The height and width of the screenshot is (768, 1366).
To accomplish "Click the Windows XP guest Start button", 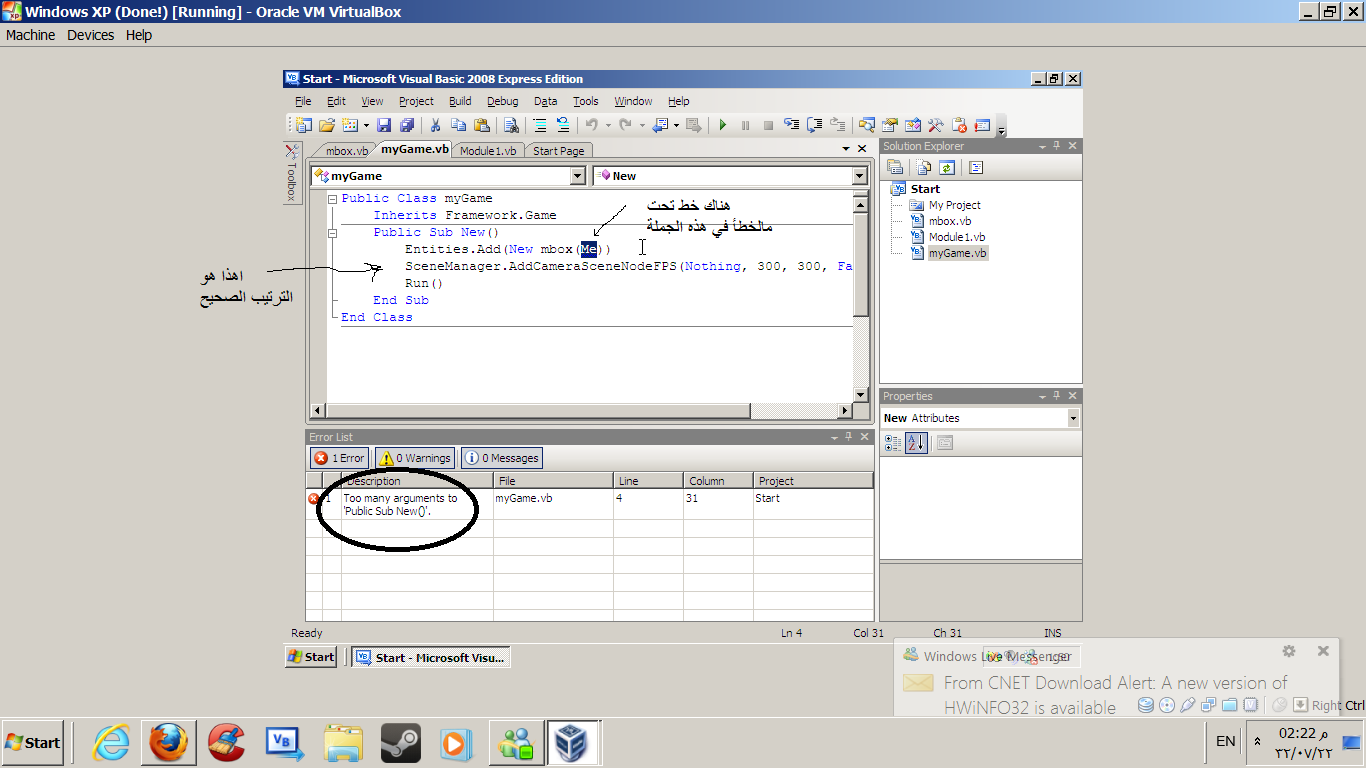I will pos(311,657).
